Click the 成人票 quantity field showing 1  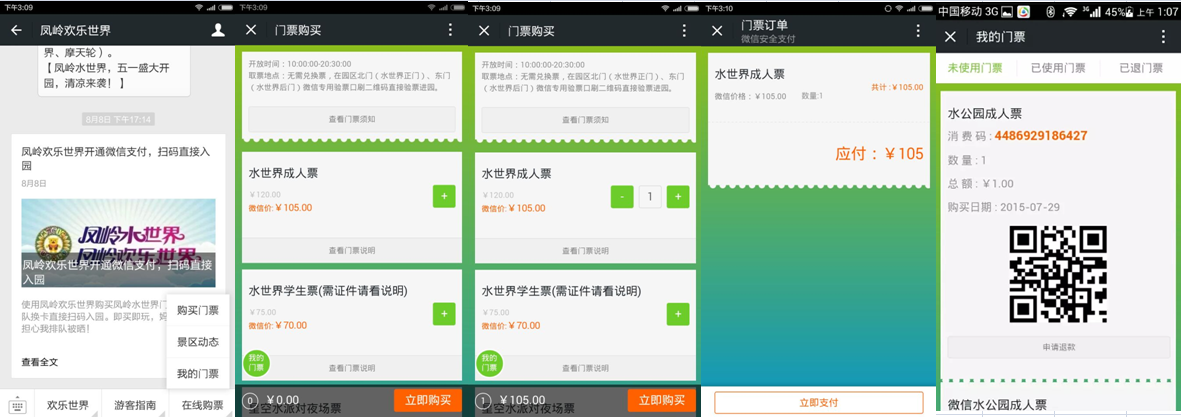click(650, 197)
